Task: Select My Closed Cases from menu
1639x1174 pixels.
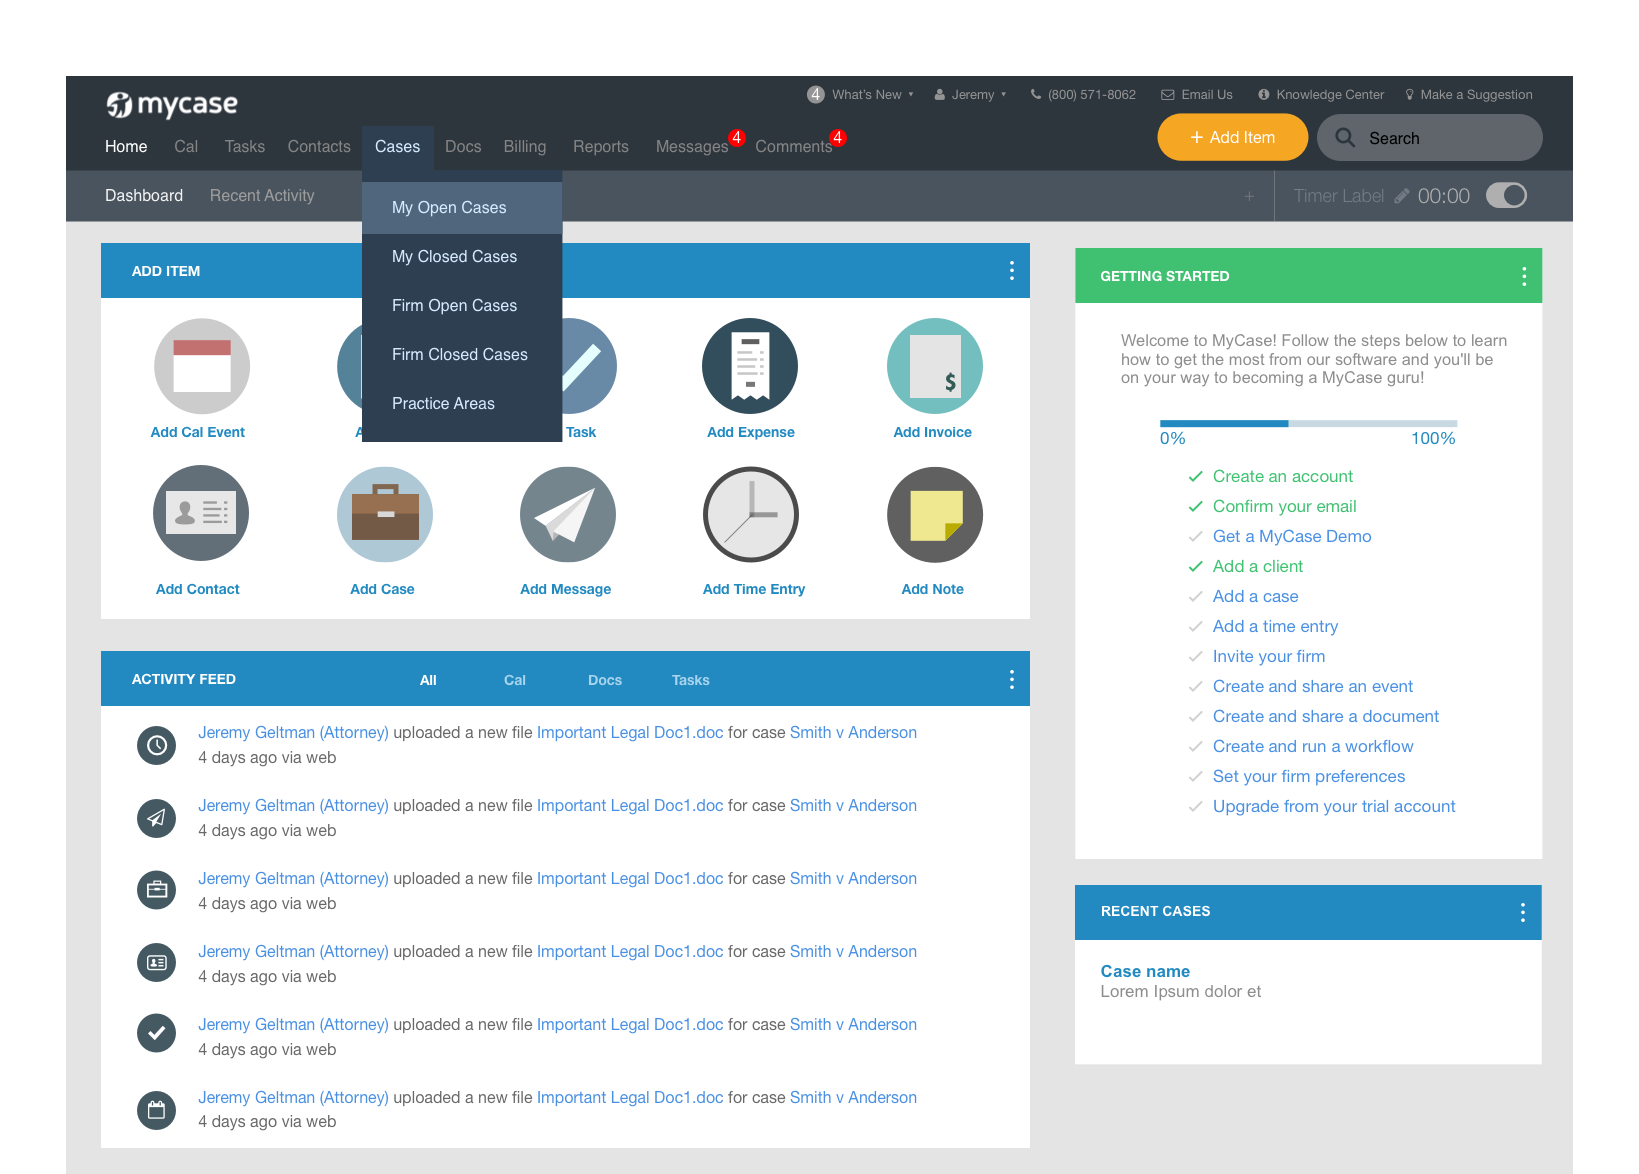Action: pyautogui.click(x=462, y=257)
